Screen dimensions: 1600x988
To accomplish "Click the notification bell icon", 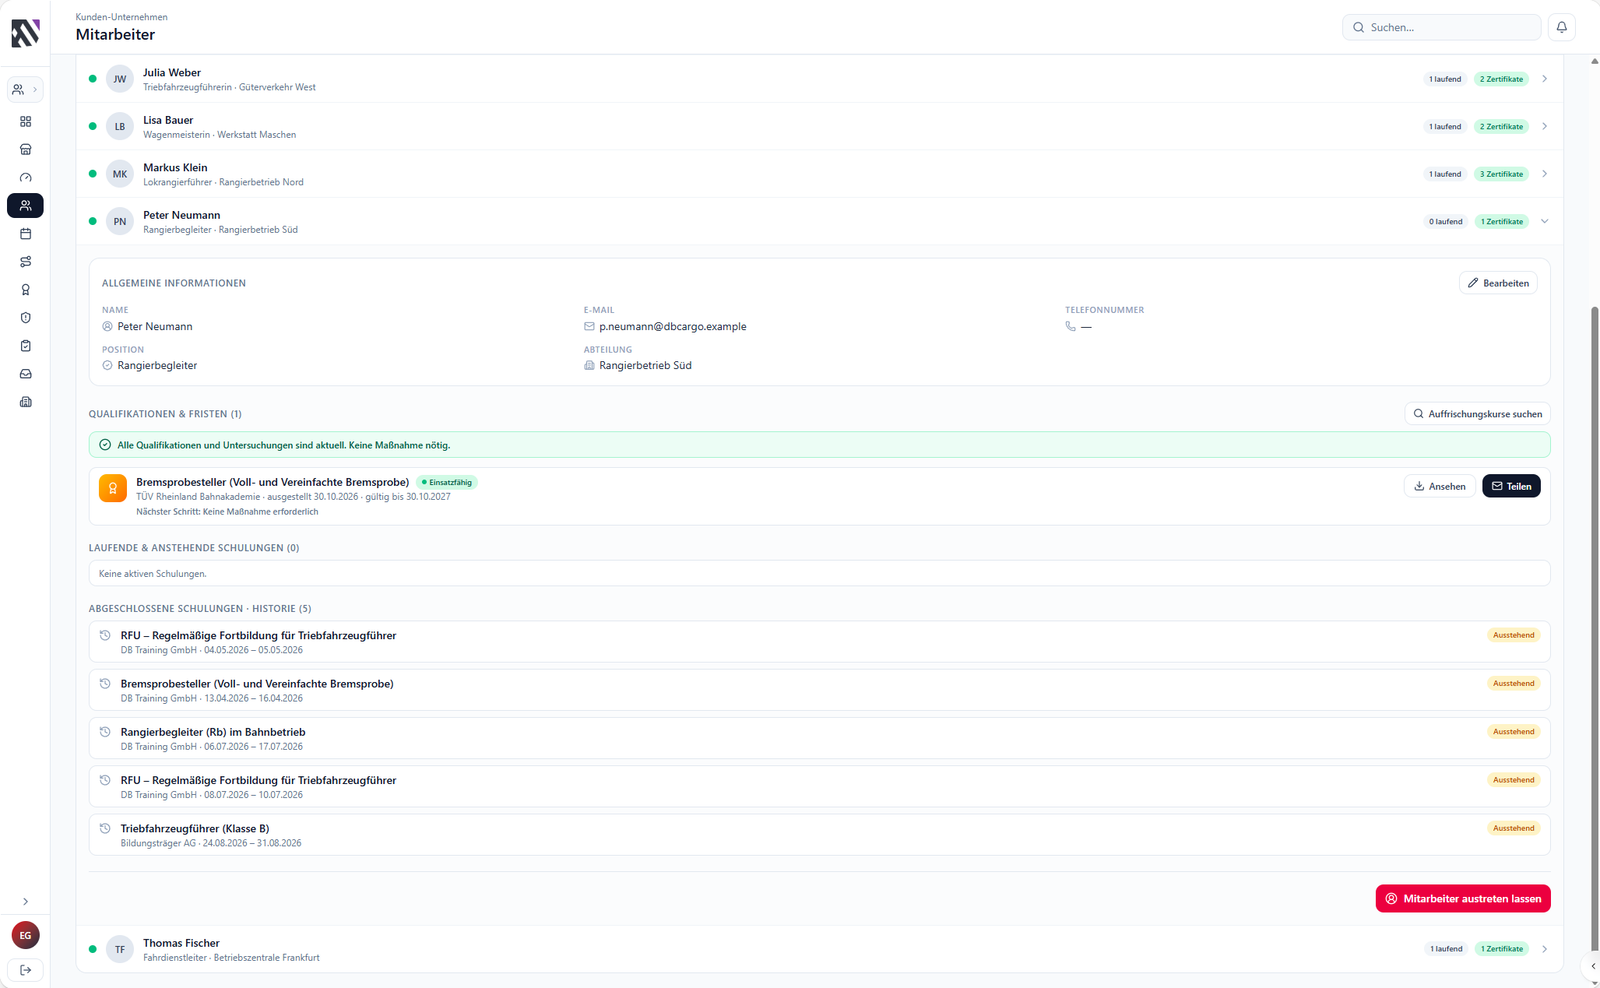I will [x=1561, y=27].
